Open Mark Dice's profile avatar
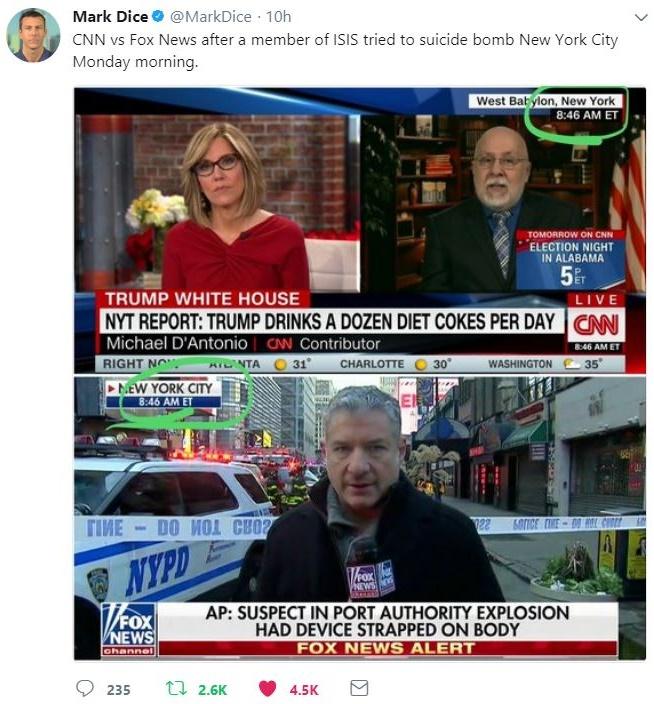The height and width of the screenshot is (704, 654). tap(33, 35)
